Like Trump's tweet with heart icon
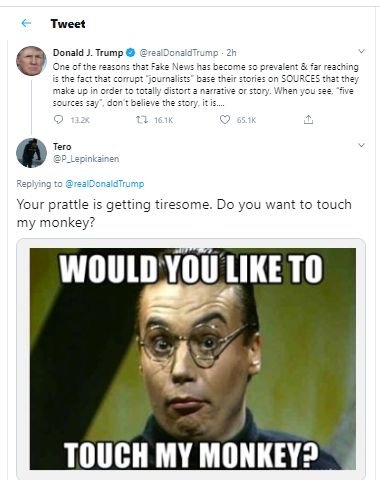This screenshot has width=380, height=480. [225, 119]
